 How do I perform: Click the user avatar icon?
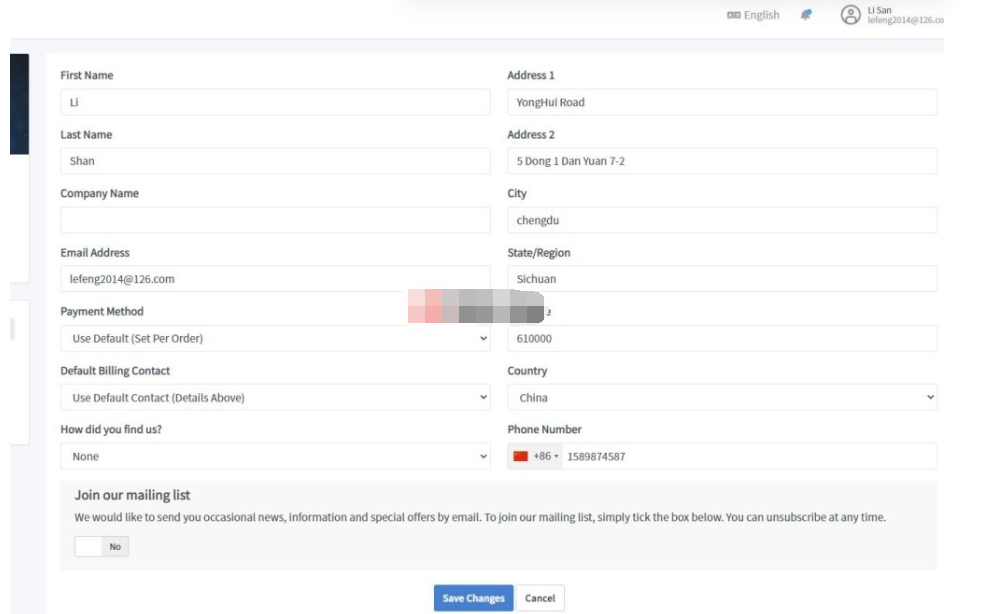click(850, 15)
